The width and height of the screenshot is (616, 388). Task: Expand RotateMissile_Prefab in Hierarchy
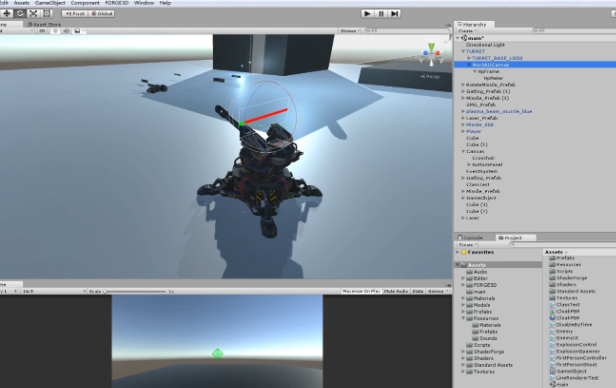click(463, 85)
